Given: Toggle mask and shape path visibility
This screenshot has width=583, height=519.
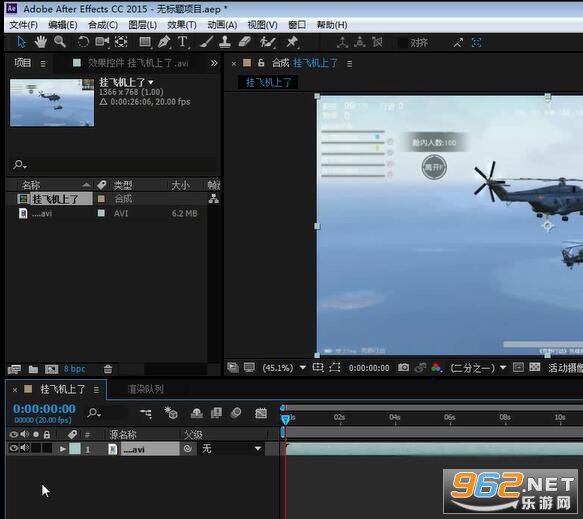Looking at the screenshot, I should 335,368.
